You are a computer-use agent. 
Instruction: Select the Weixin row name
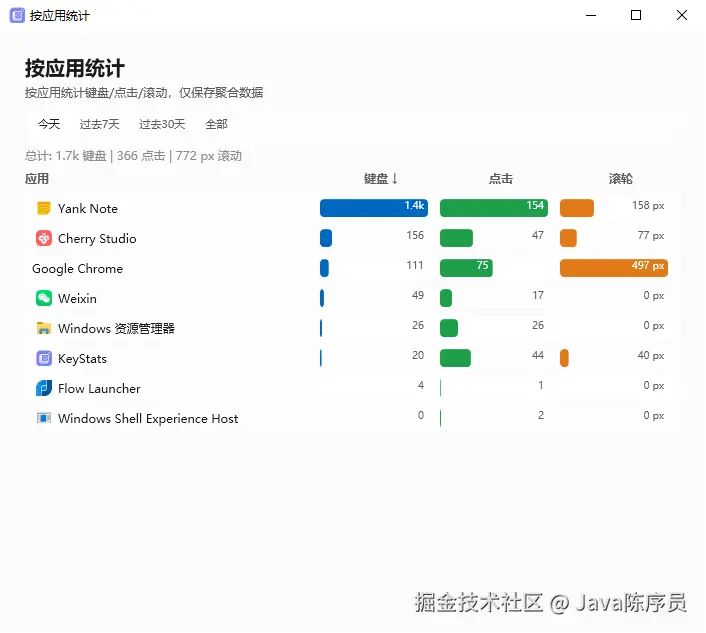click(x=77, y=298)
